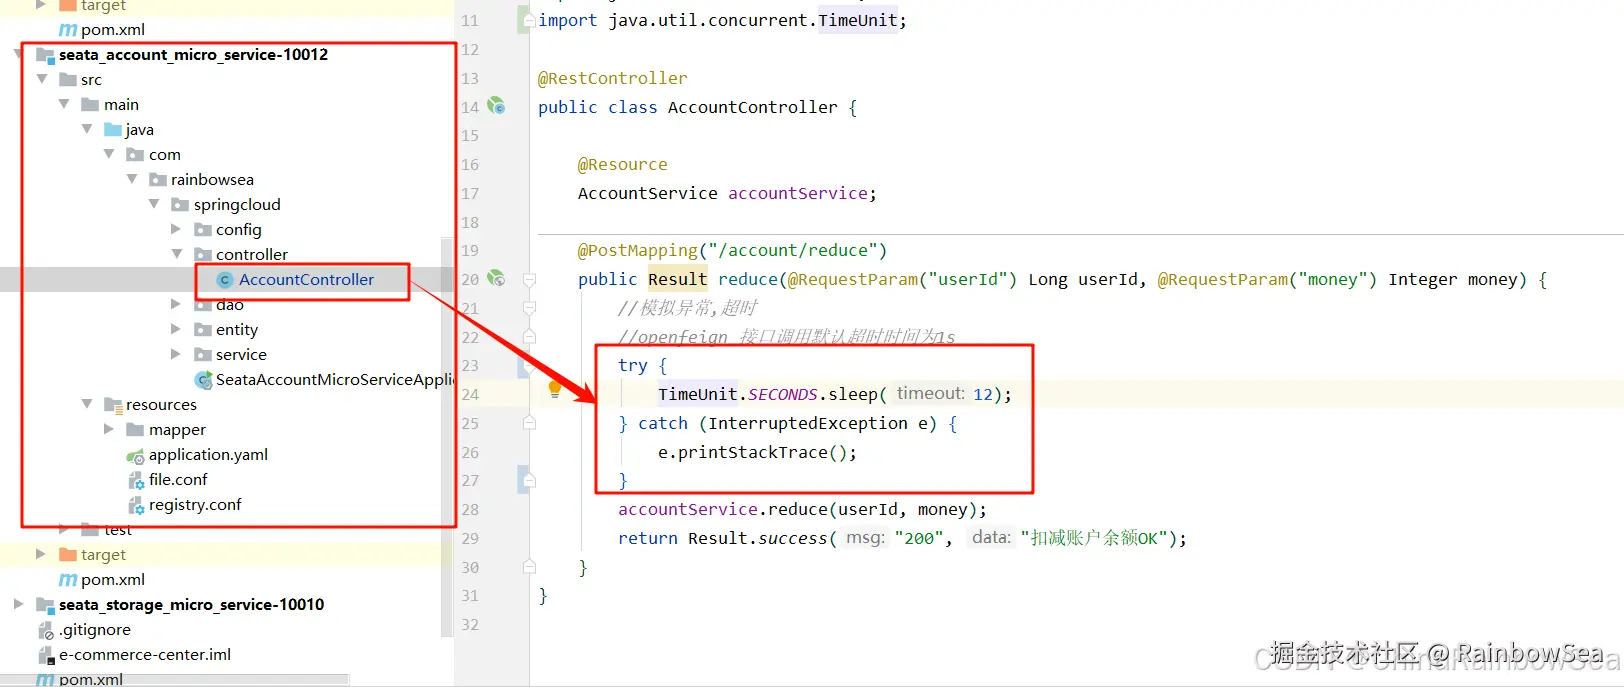Image resolution: width=1624 pixels, height=687 pixels.
Task: Expand the mapper folder arrow
Action: coord(109,429)
